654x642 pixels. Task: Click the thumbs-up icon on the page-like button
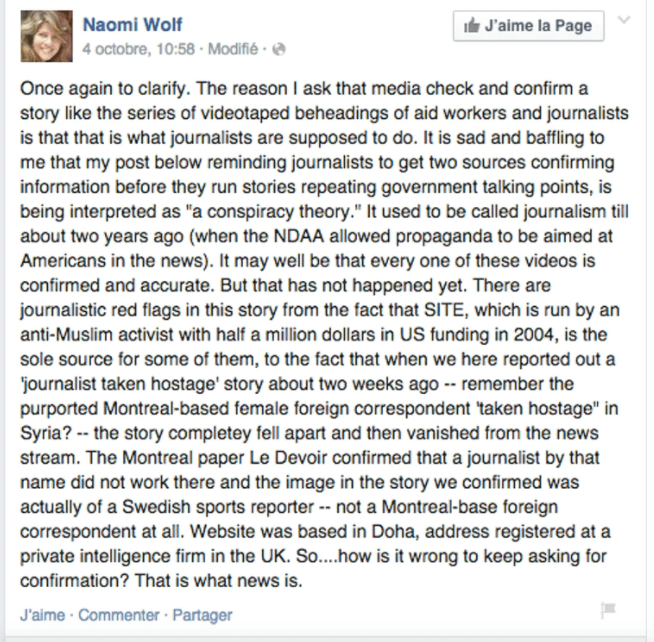coord(472,26)
